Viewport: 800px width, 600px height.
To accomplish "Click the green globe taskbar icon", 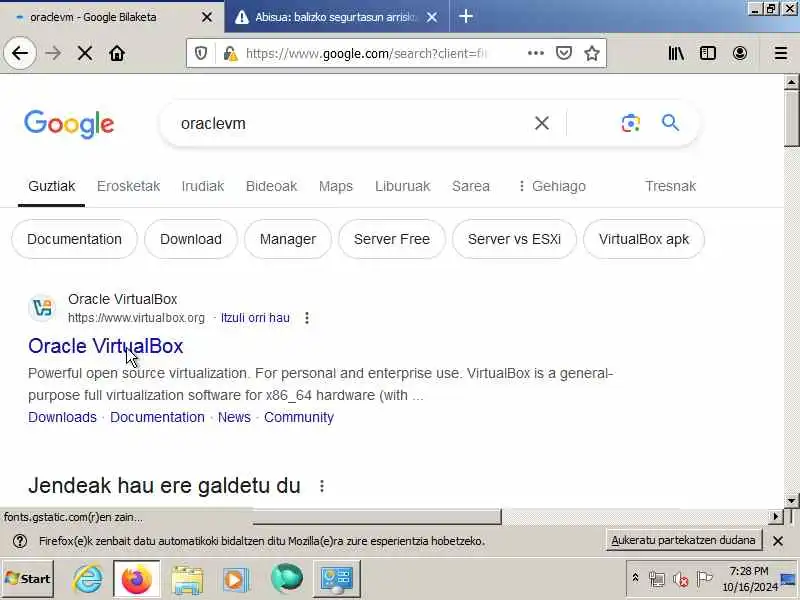I will click(x=287, y=579).
